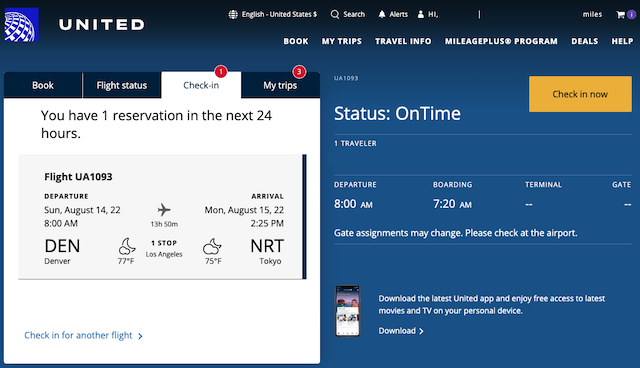Click the purple info icon by cart

coord(631,15)
